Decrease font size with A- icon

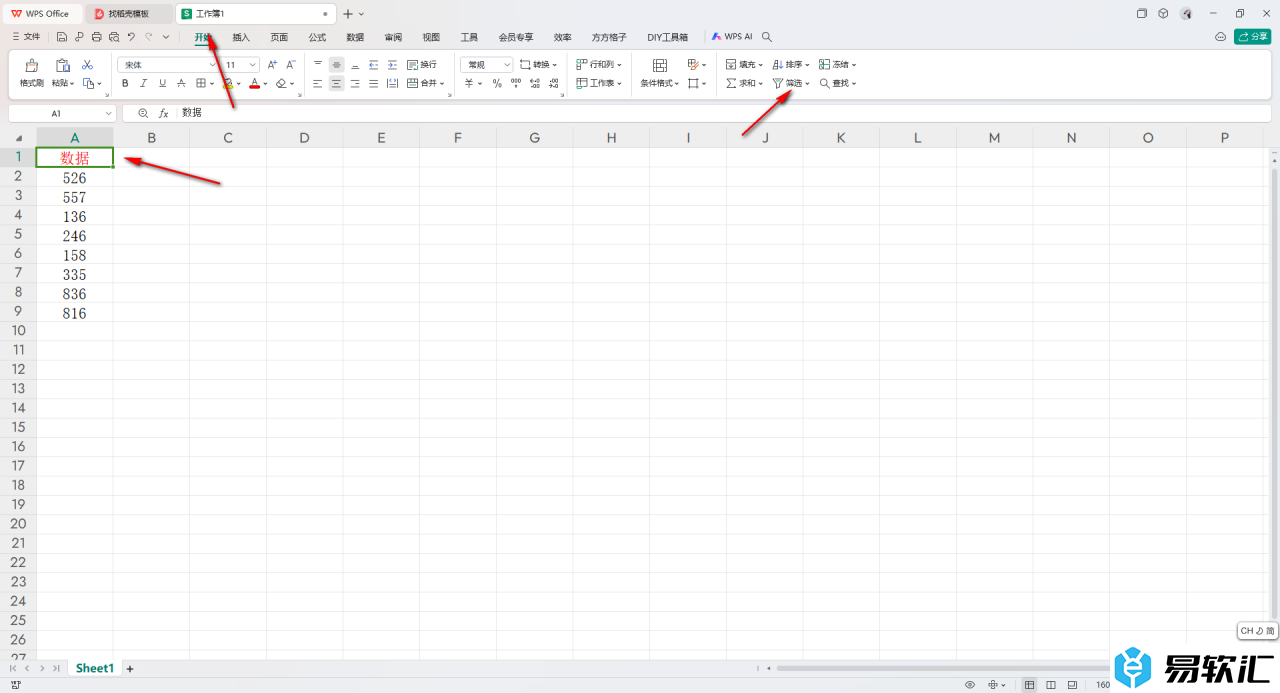pyautogui.click(x=290, y=64)
